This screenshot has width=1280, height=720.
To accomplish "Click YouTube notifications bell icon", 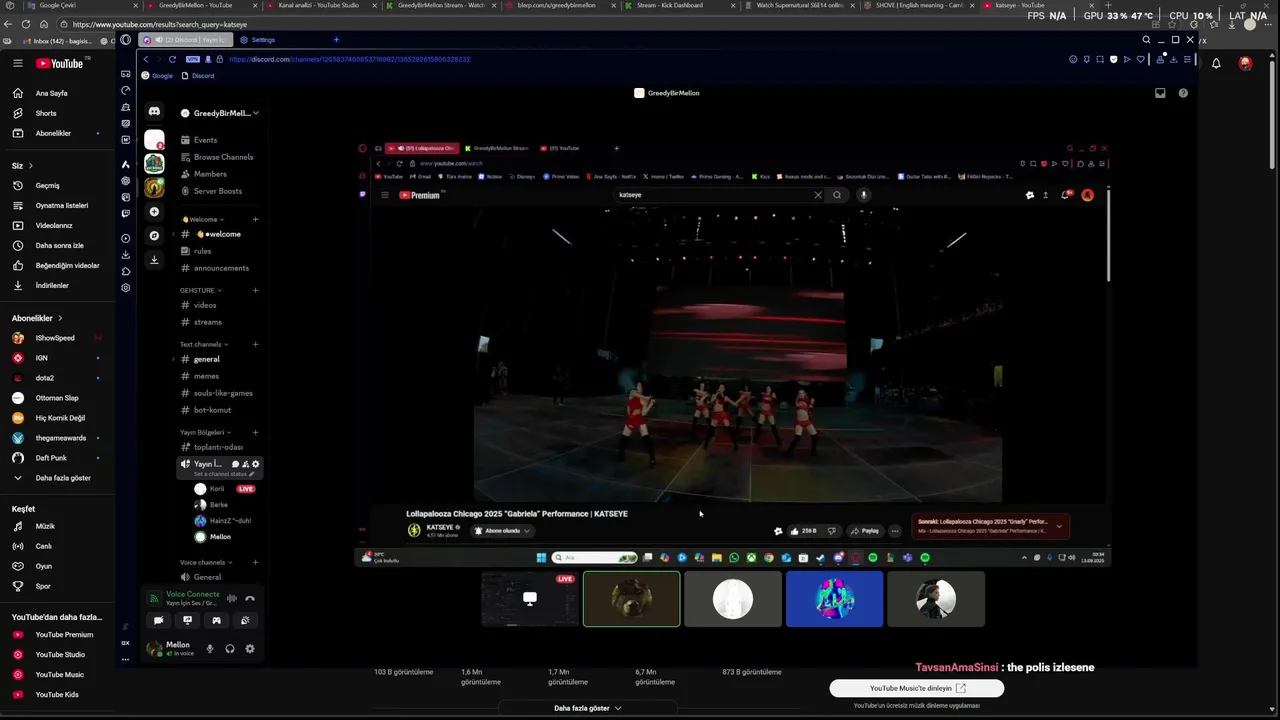I will 1216,63.
